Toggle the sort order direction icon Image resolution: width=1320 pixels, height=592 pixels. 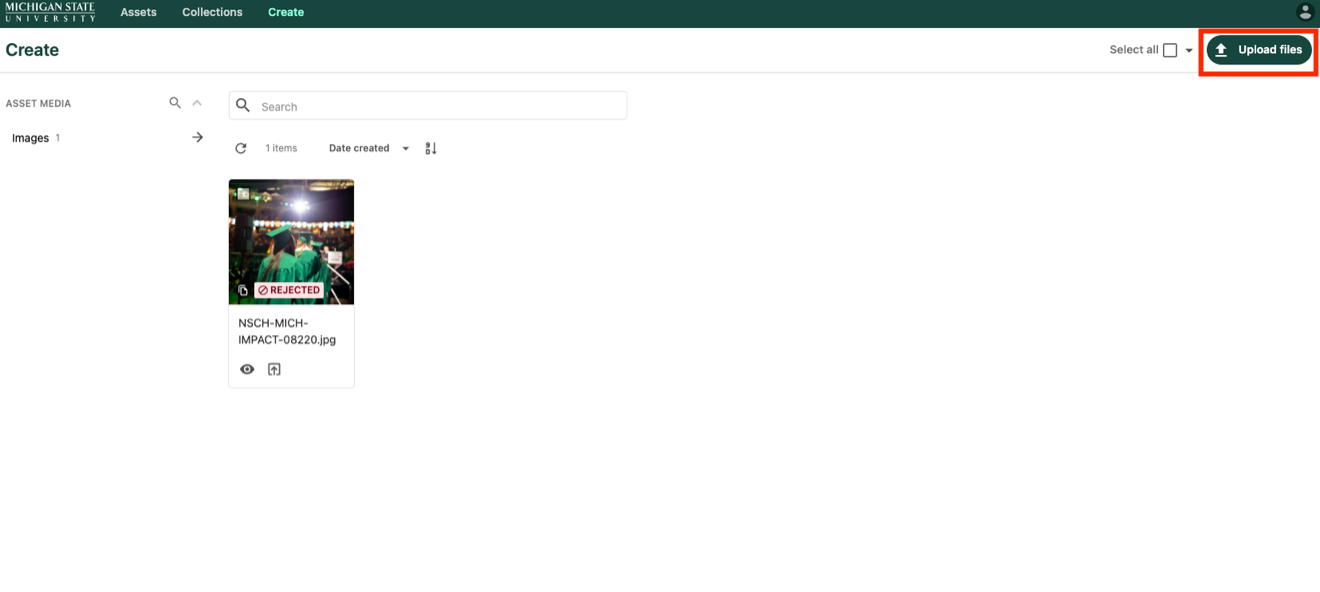[431, 148]
